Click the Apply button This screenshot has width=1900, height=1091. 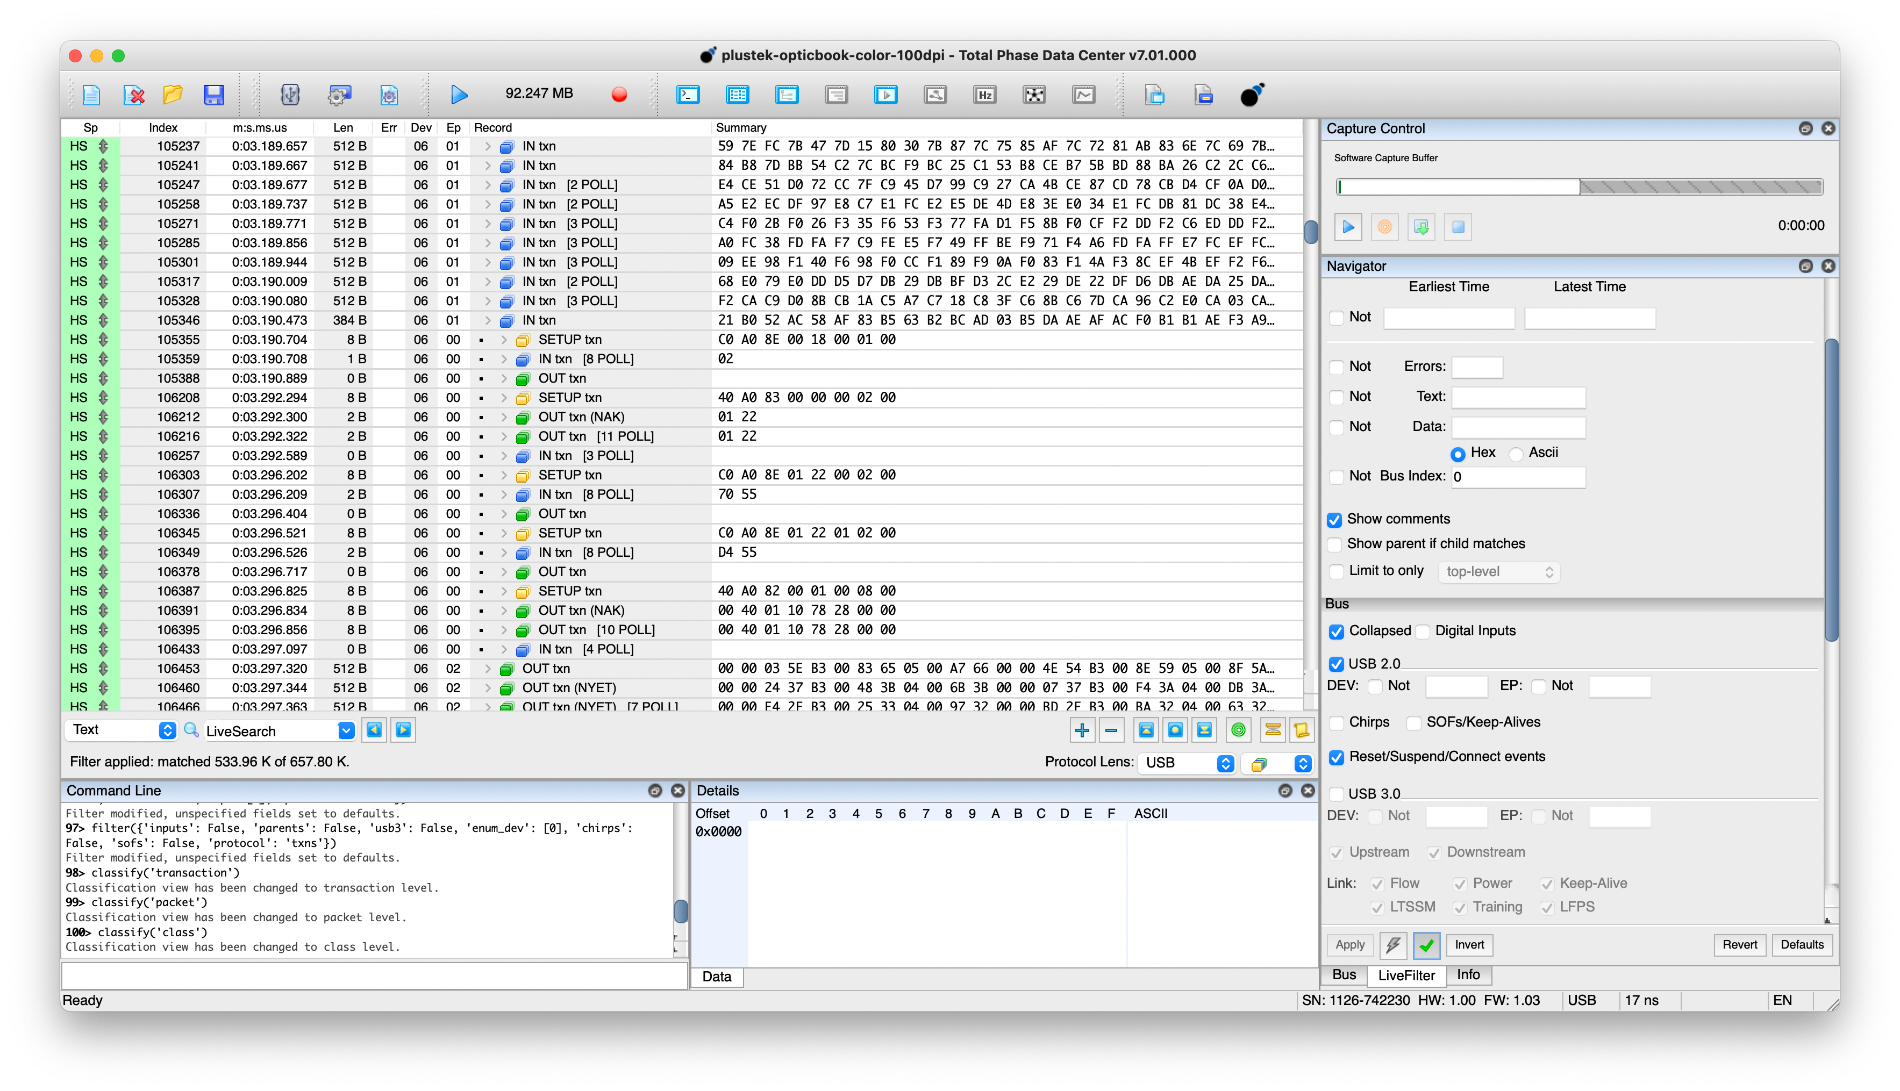pyautogui.click(x=1350, y=945)
